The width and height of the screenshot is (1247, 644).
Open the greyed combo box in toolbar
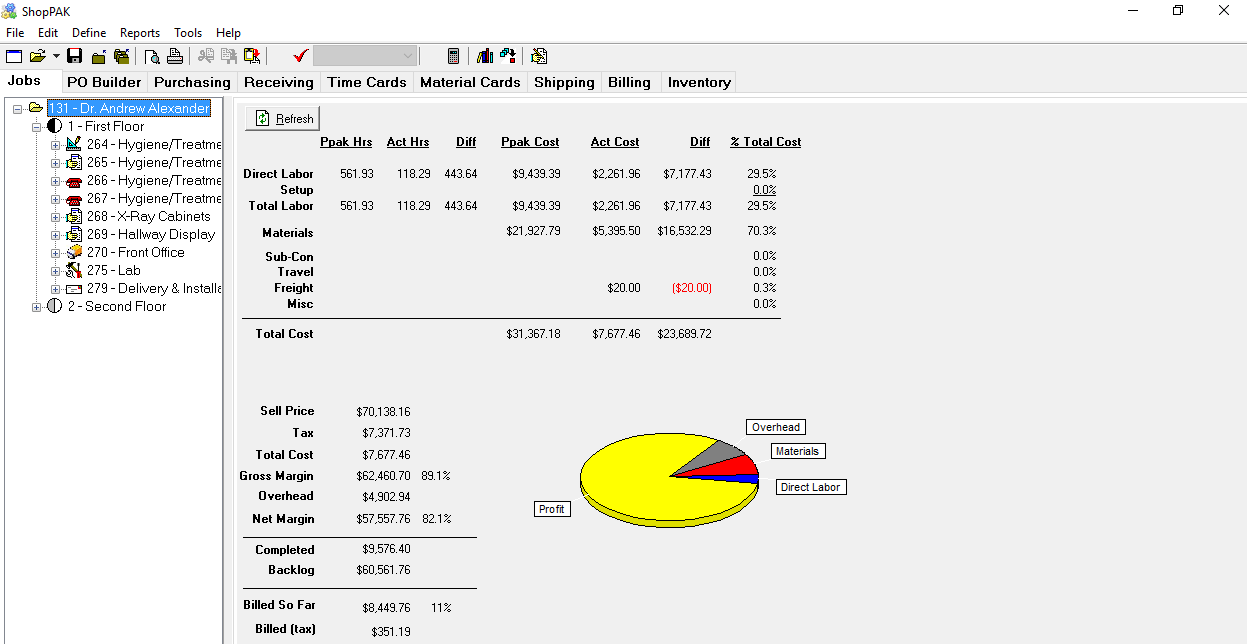point(365,56)
